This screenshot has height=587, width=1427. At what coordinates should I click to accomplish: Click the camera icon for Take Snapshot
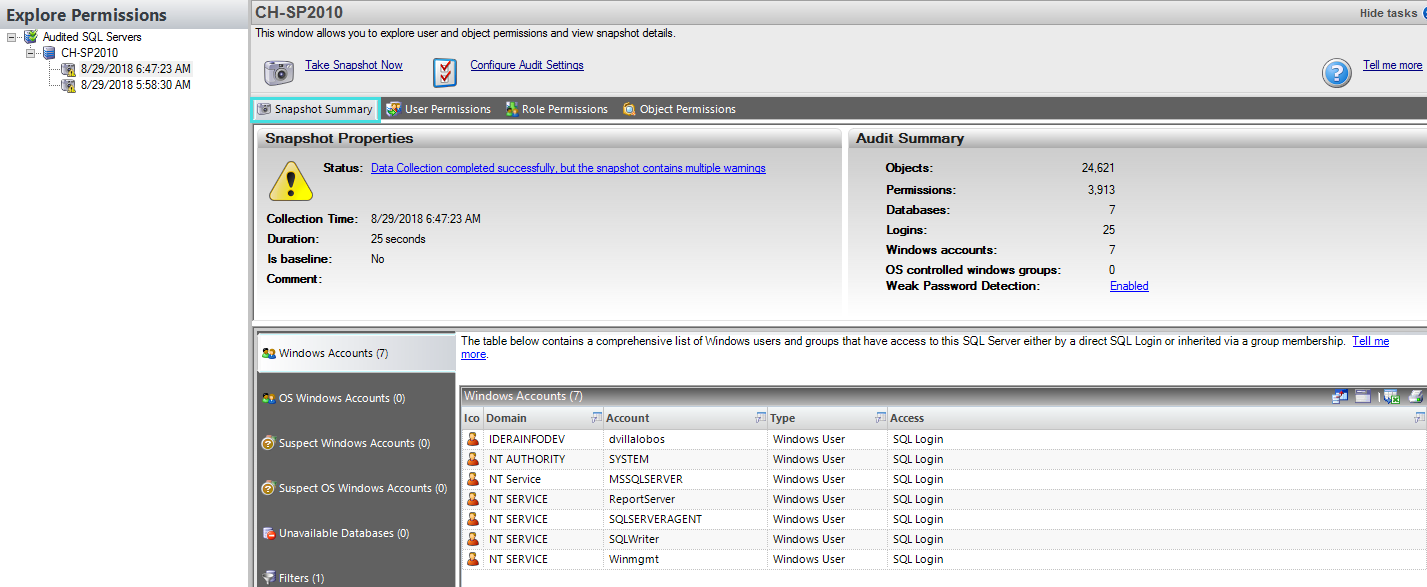(x=279, y=73)
